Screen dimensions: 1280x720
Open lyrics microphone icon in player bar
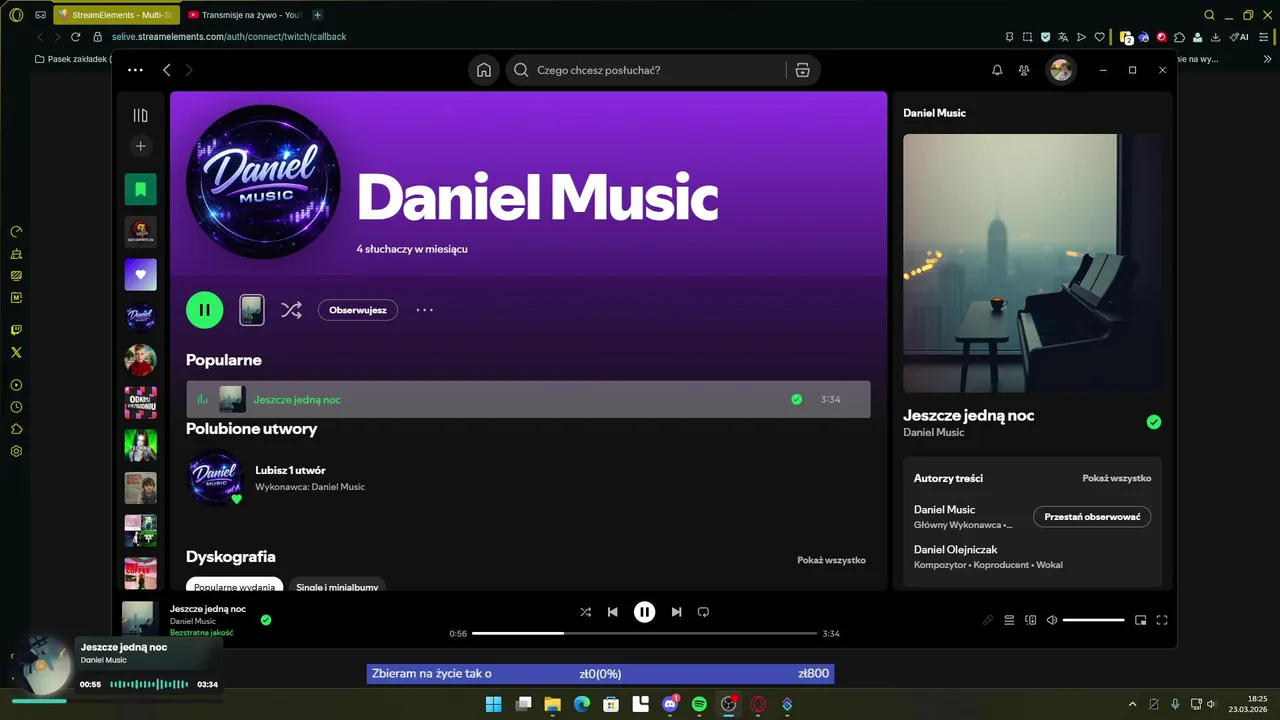(988, 620)
